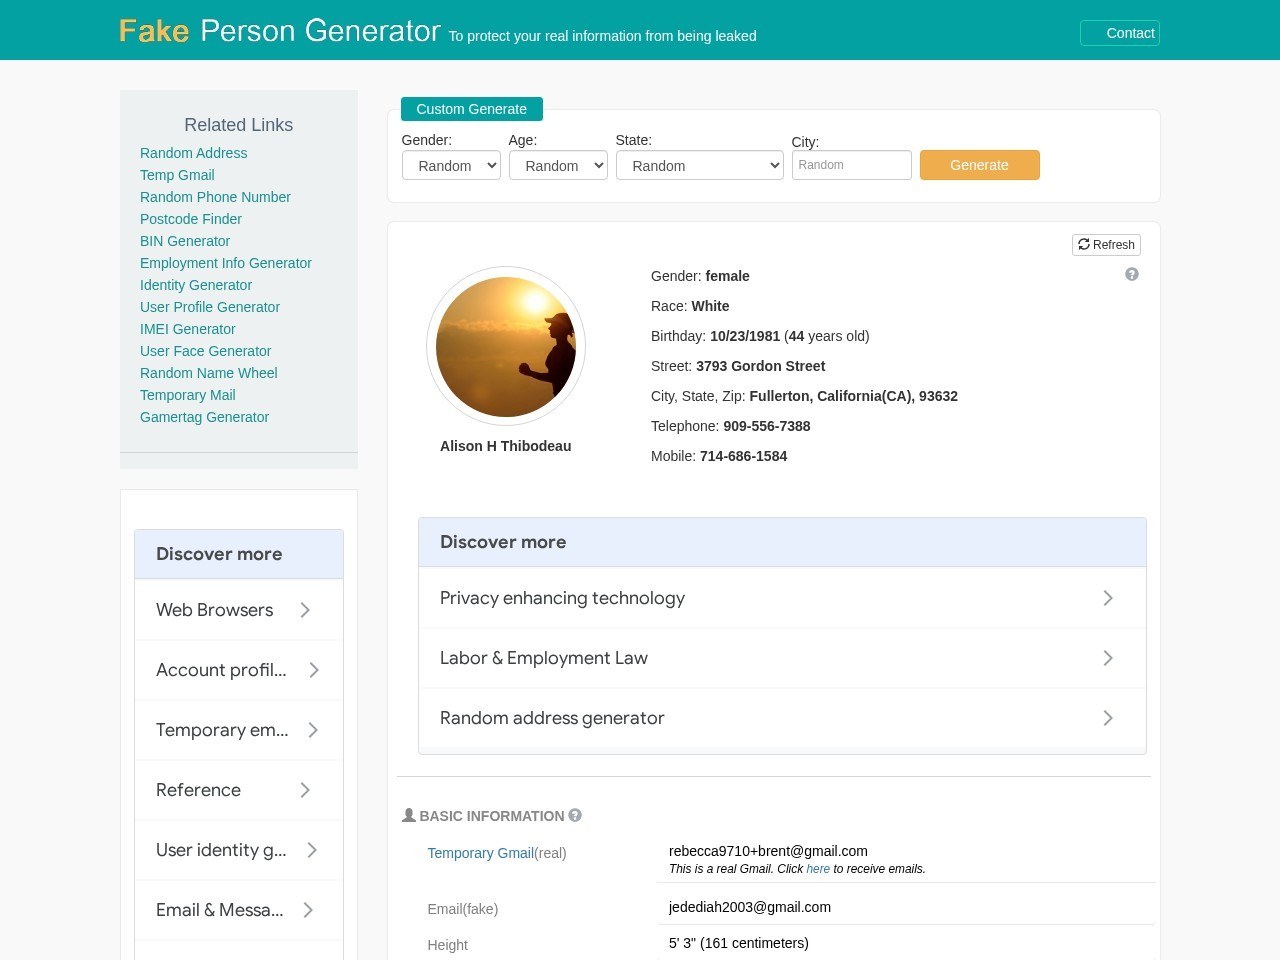The image size is (1280, 960).
Task: Click chevron next to User identity g...
Action: [x=312, y=850]
